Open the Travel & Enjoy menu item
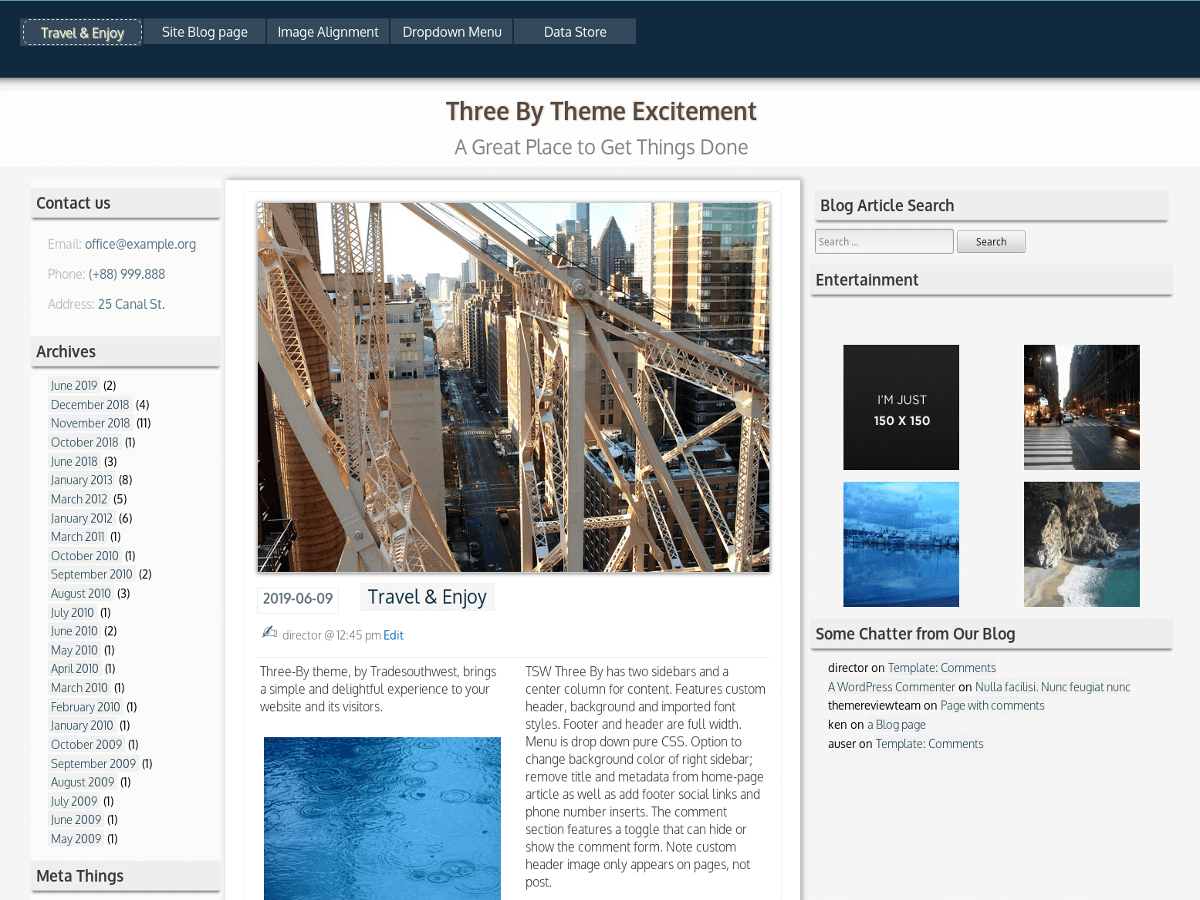Screen dimensions: 1200x900 click(82, 32)
